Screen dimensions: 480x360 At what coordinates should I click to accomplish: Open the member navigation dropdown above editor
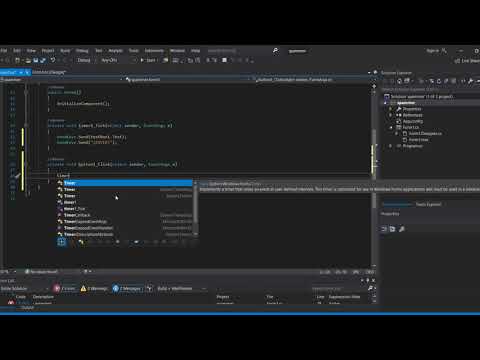click(312, 79)
